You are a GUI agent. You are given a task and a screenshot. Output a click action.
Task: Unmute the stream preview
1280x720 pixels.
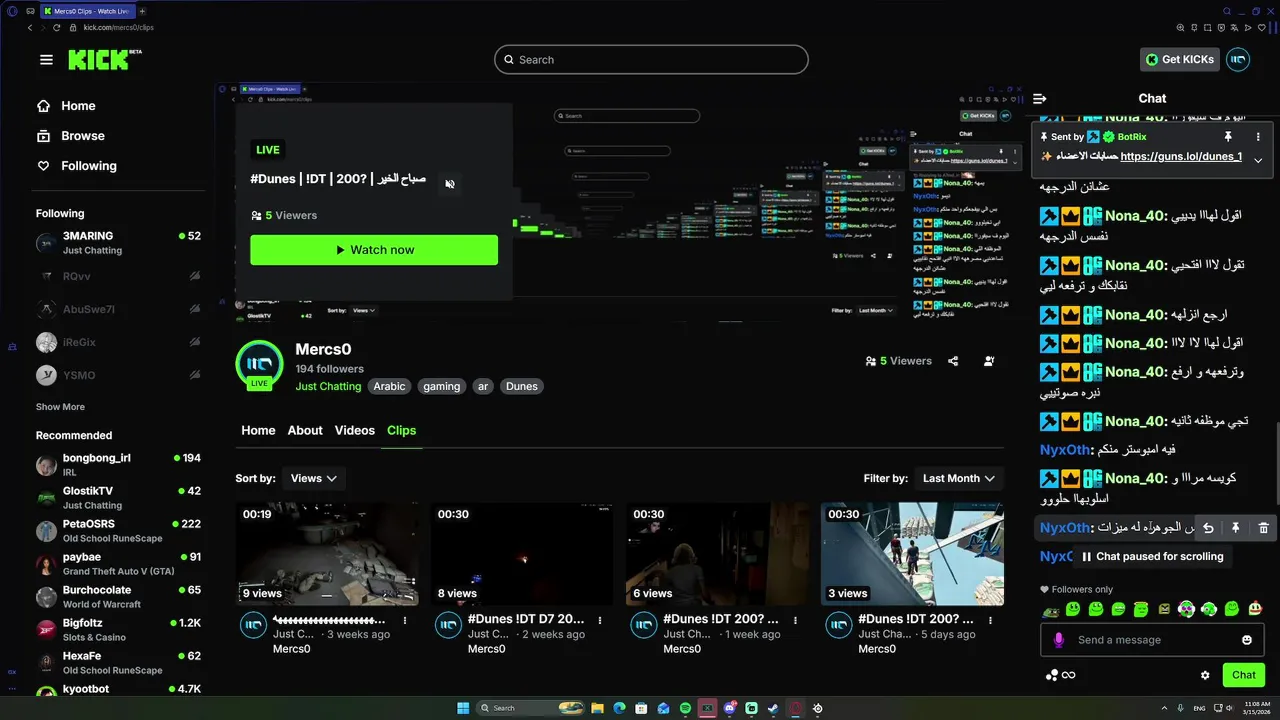tap(450, 184)
